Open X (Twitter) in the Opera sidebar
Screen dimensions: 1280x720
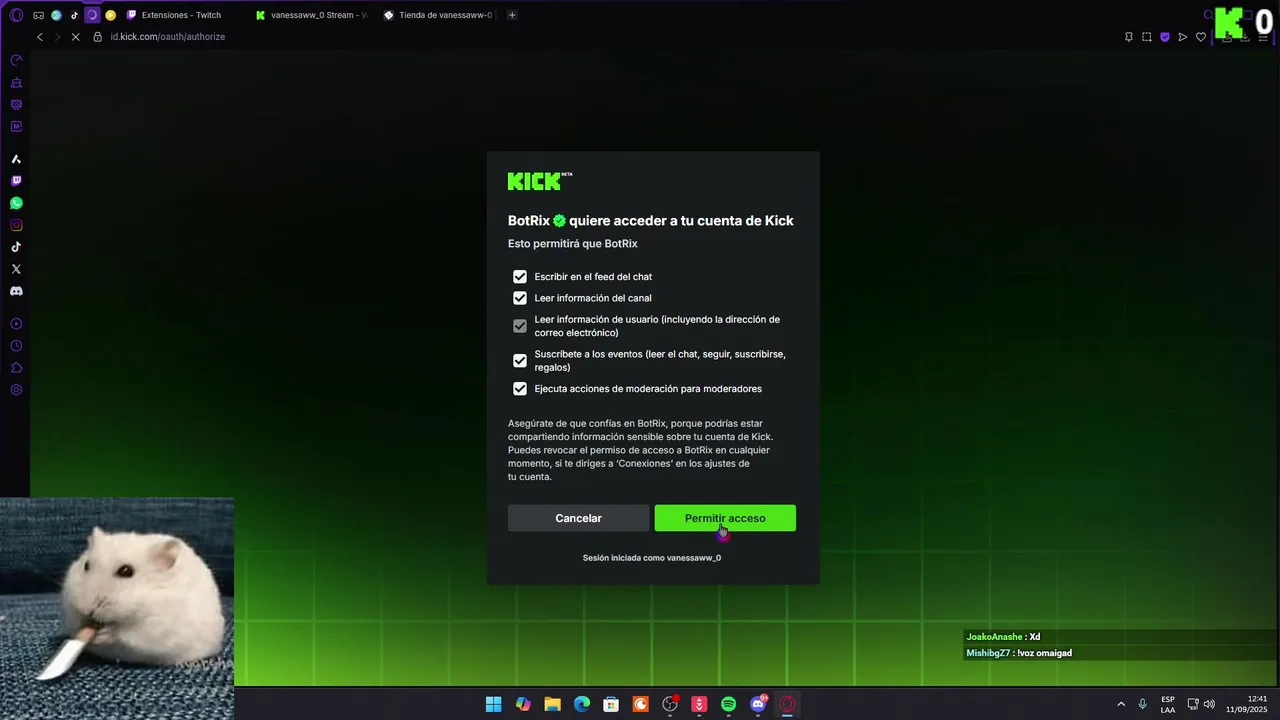(16, 269)
